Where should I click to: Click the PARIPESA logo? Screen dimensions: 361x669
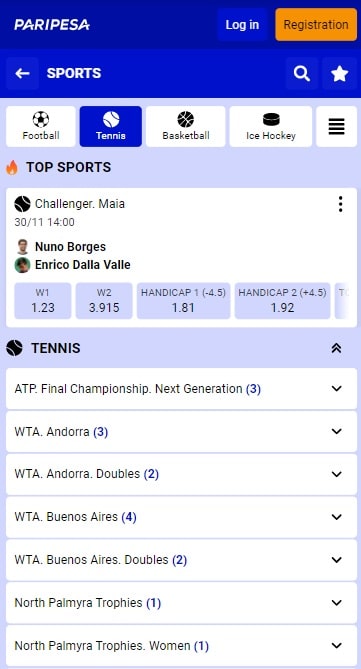tap(52, 24)
